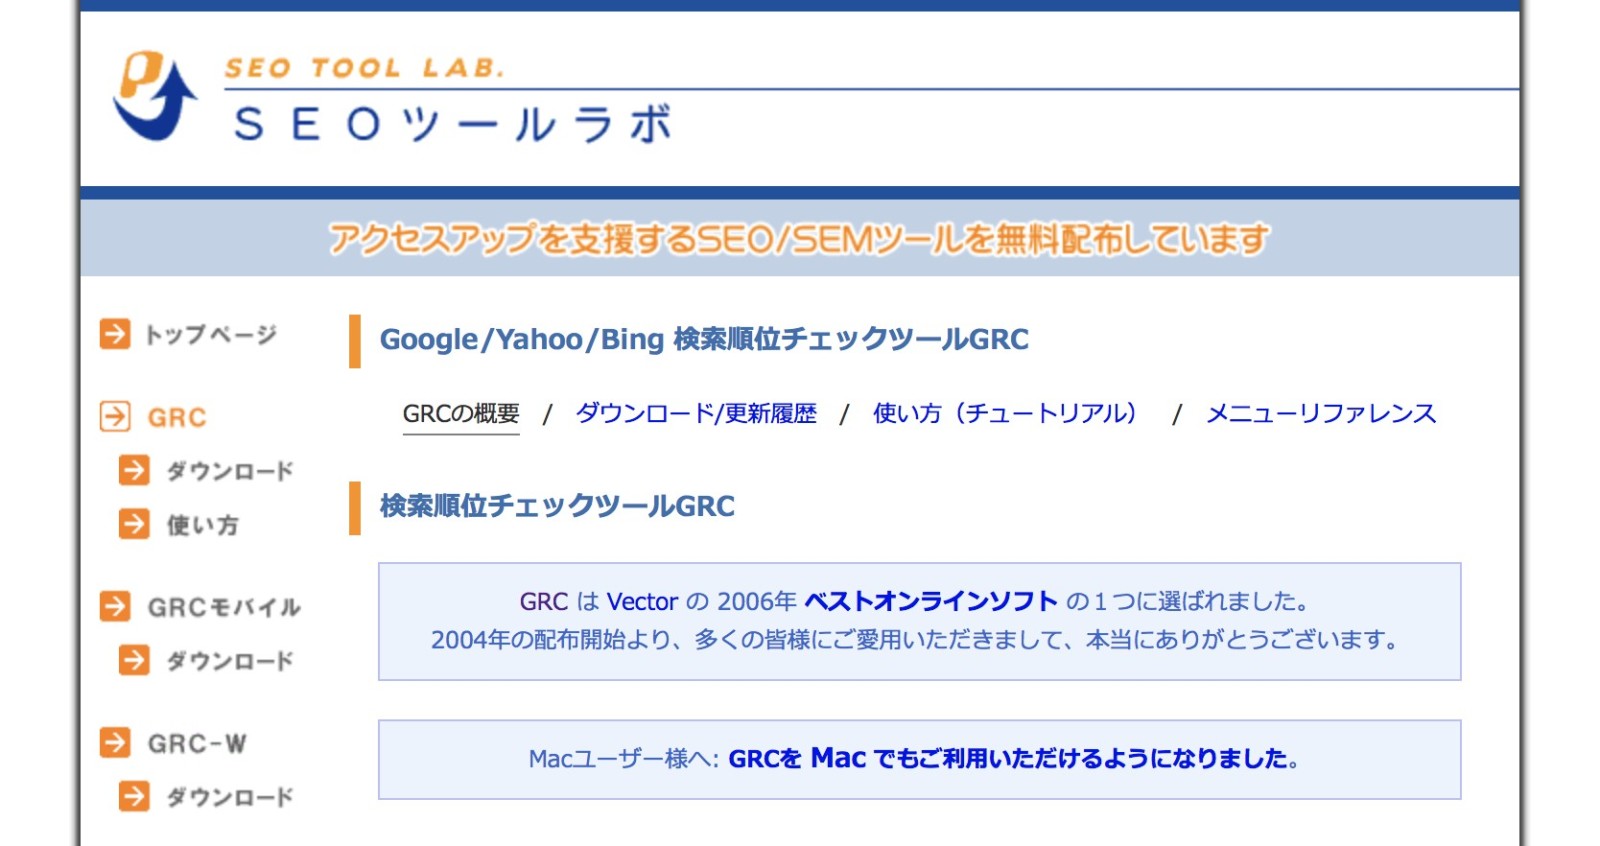Click the SEO Tool Lab logo icon
The height and width of the screenshot is (846, 1600).
click(x=155, y=96)
